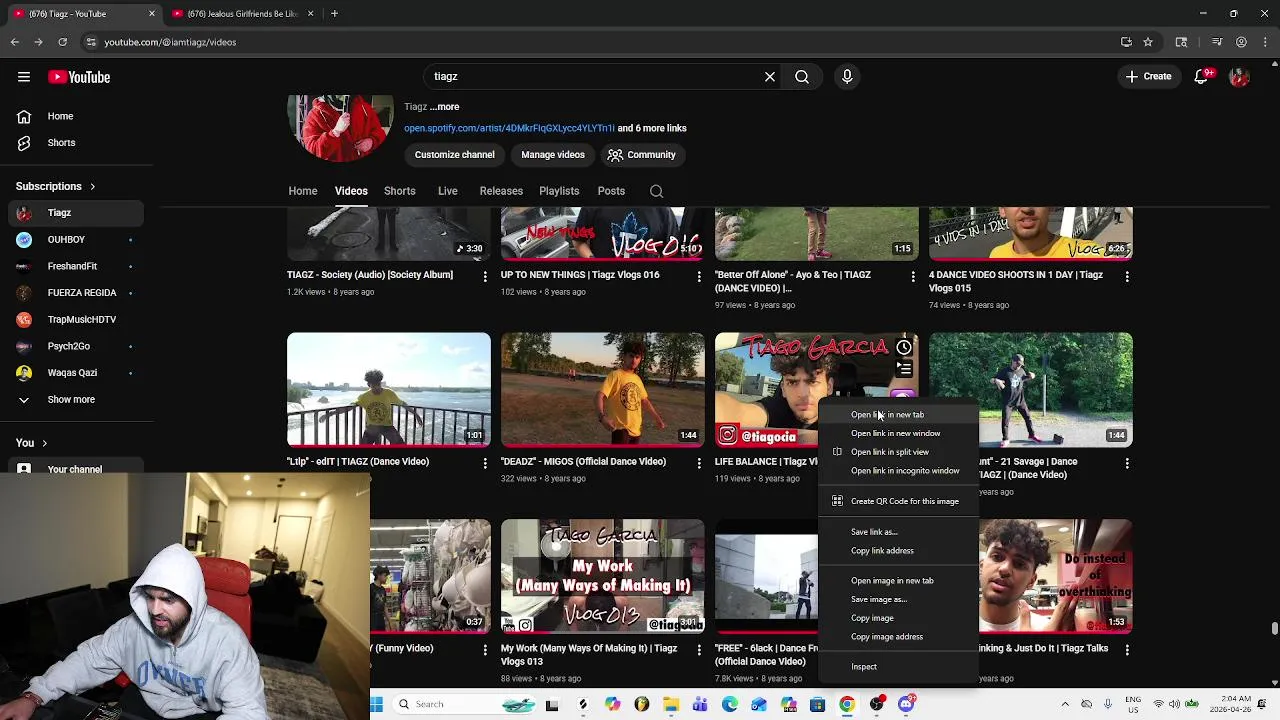Open options for DEADZ MIGOS video
Screen dimensions: 1280x720
699,463
